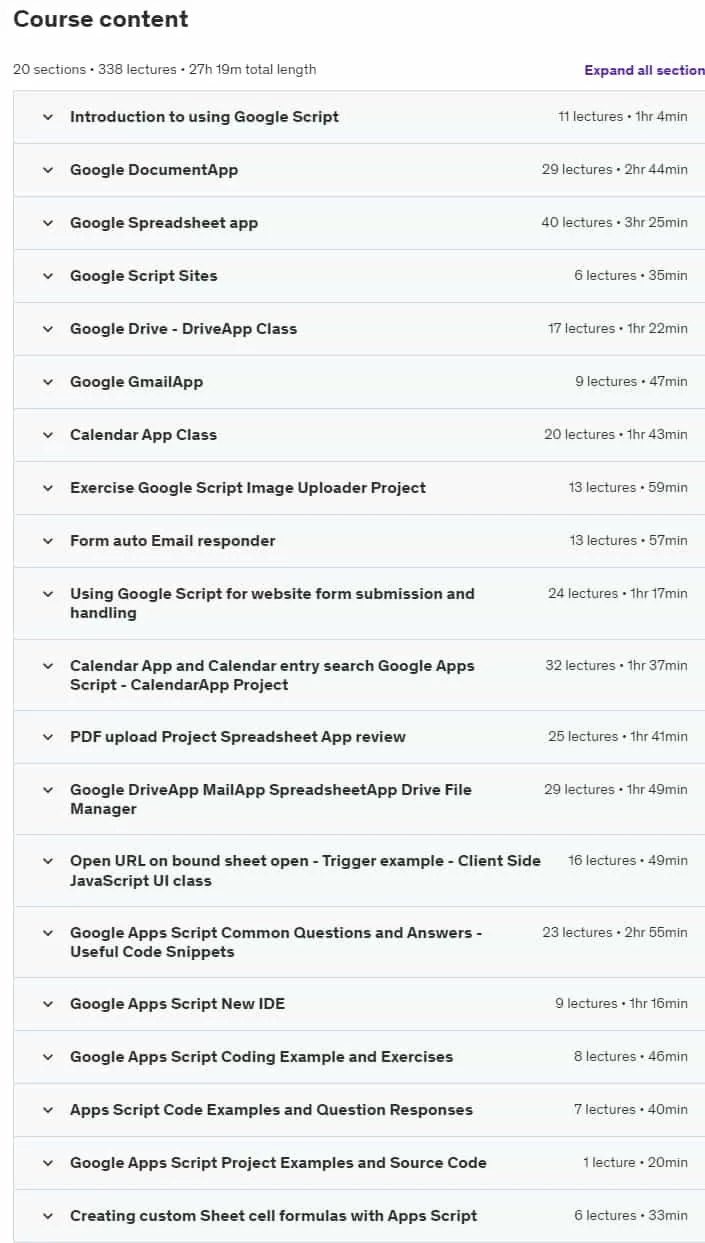Click chevron beside Google Apps Script New IDE
Image resolution: width=705 pixels, height=1243 pixels.
point(47,1004)
